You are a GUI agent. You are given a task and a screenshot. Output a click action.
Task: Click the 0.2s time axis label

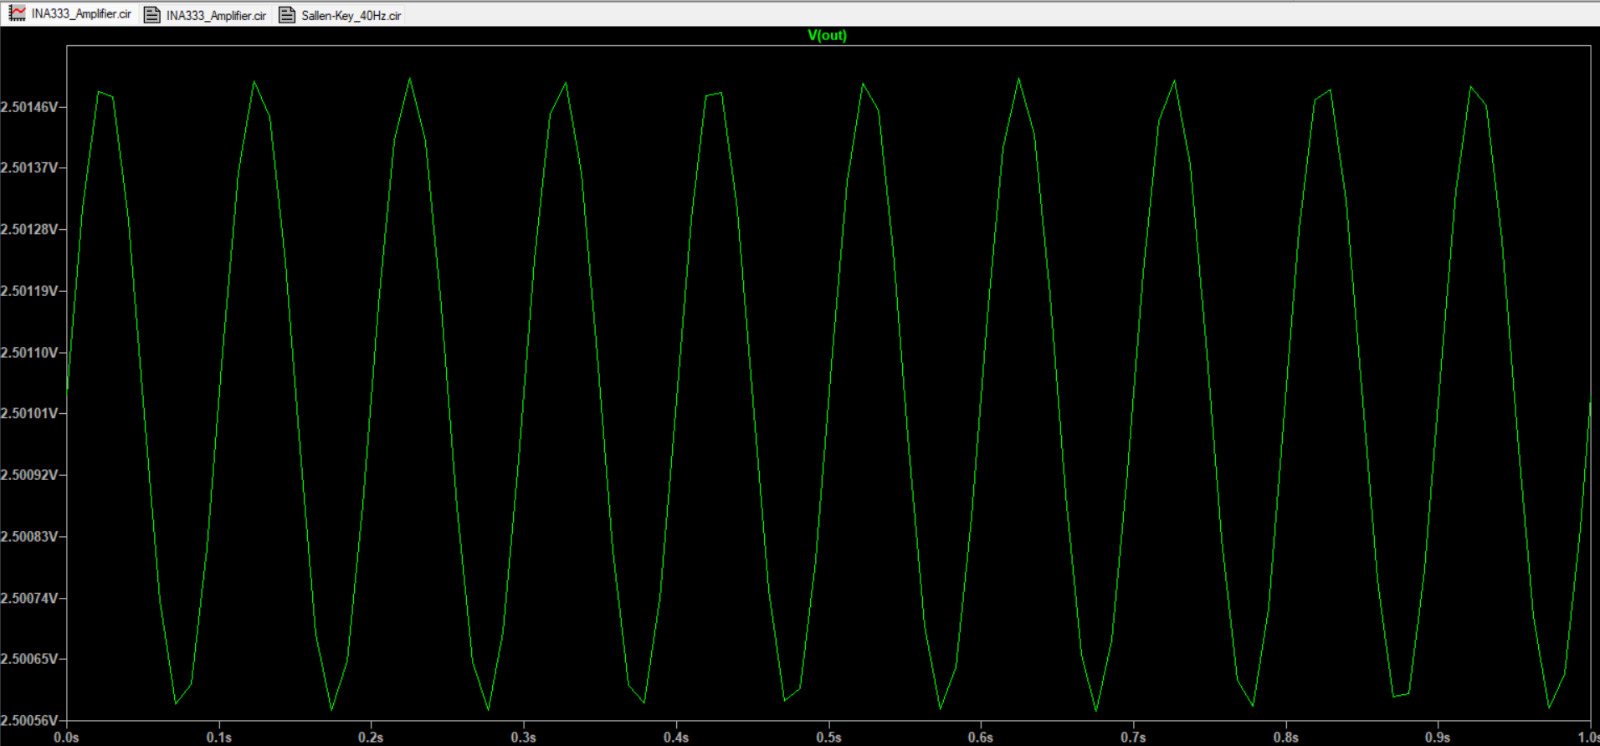[x=371, y=737]
